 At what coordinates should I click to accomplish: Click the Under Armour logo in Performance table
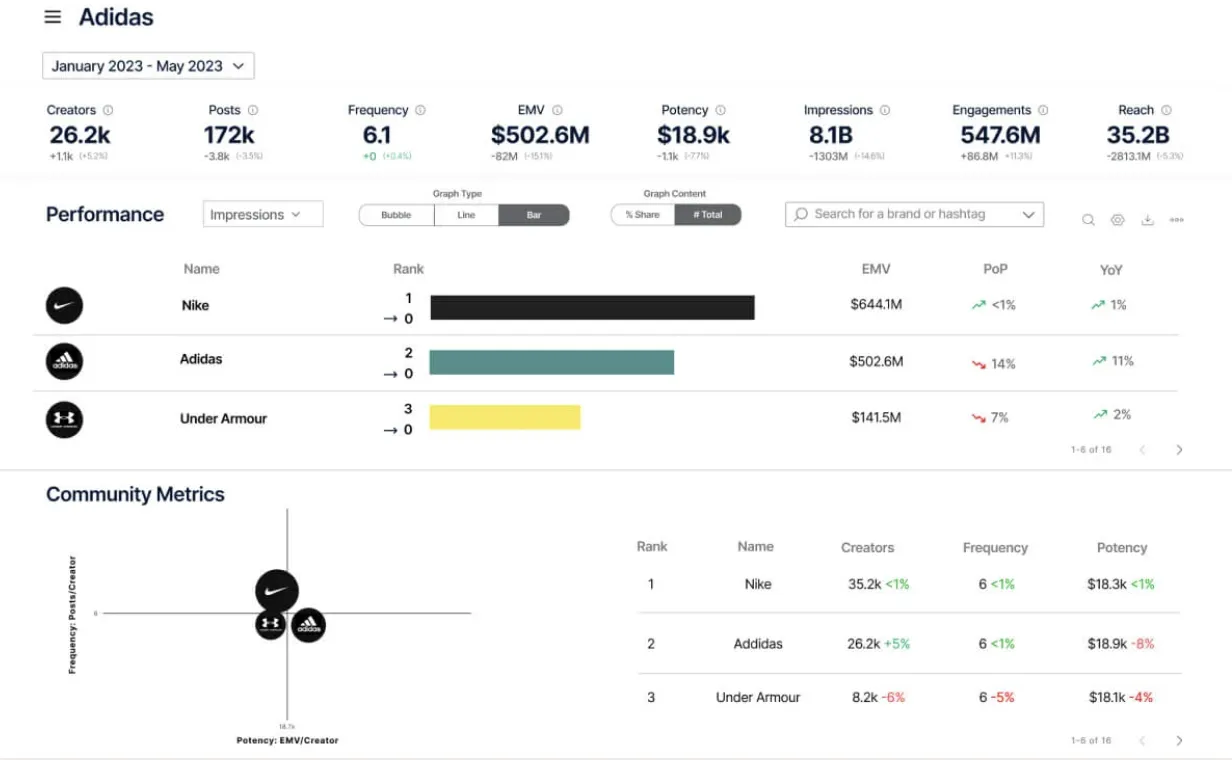pyautogui.click(x=64, y=419)
